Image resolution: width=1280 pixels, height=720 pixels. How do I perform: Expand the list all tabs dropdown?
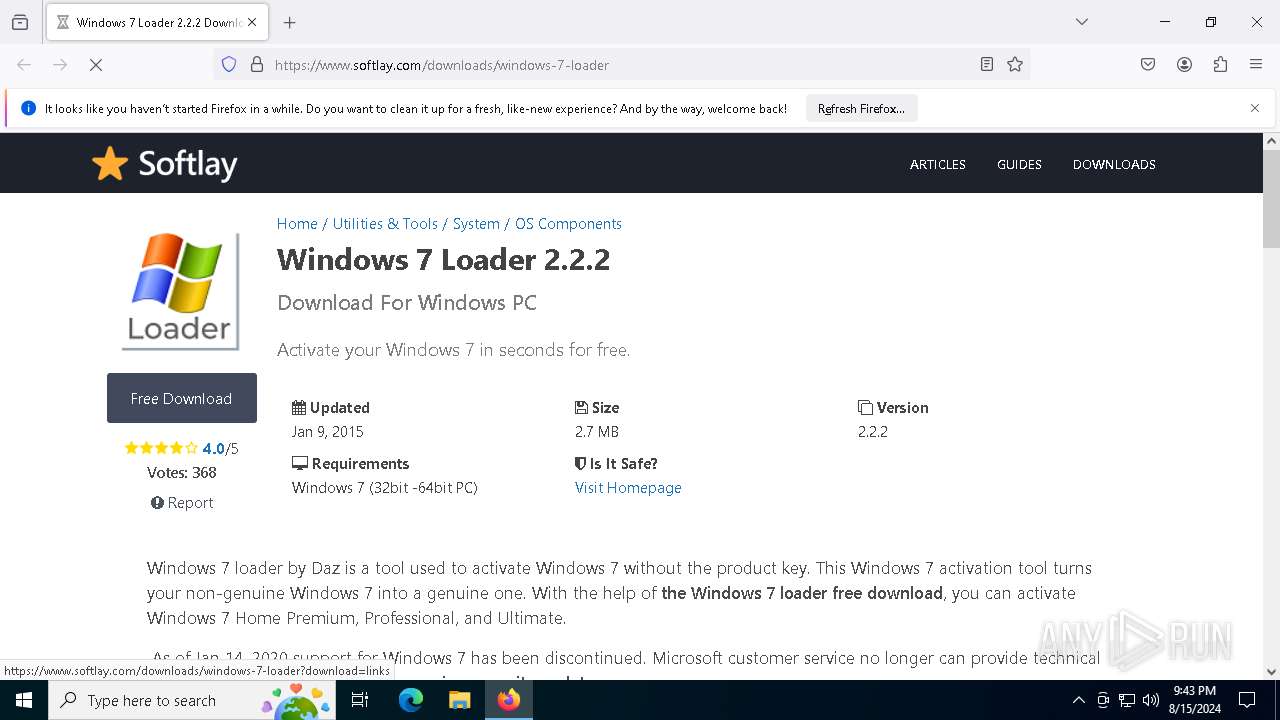point(1082,22)
